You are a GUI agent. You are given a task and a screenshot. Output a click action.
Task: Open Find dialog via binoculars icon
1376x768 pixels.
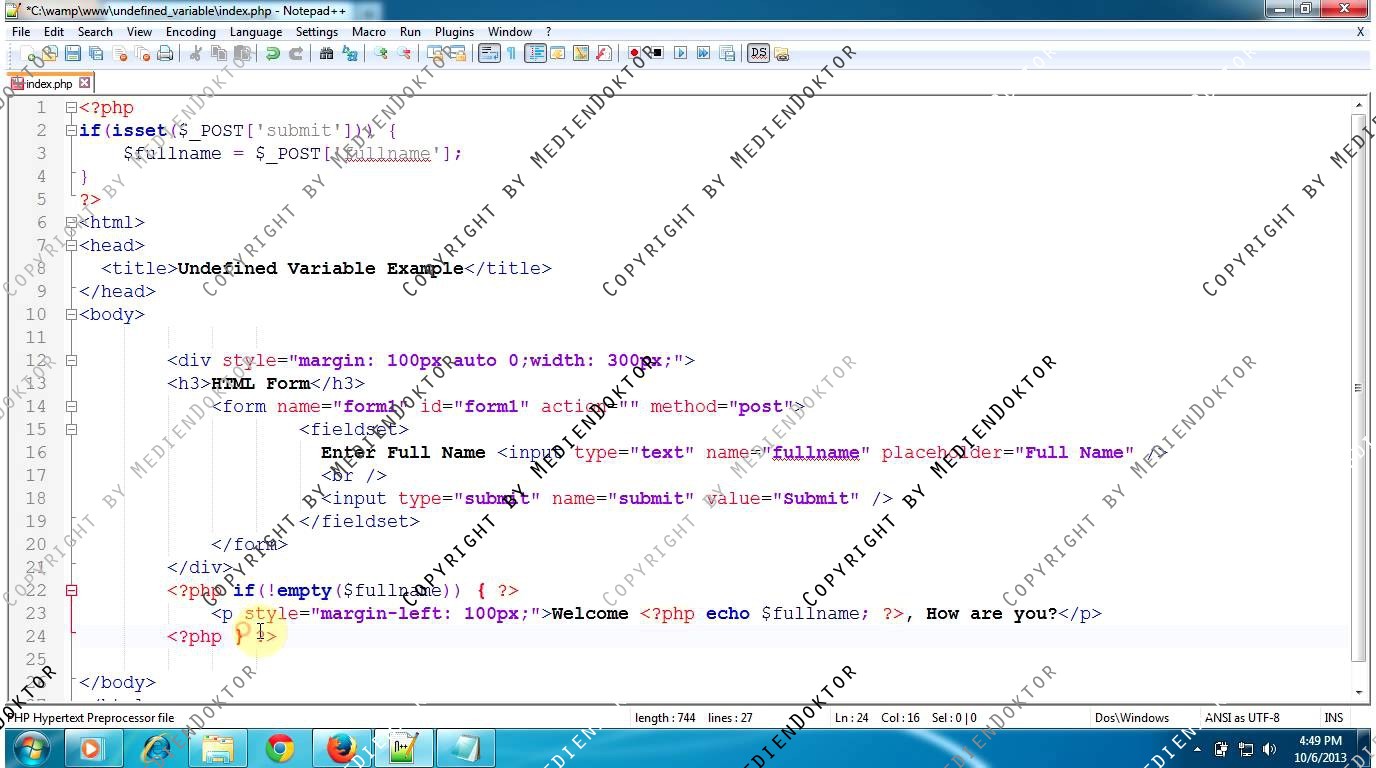coord(326,54)
